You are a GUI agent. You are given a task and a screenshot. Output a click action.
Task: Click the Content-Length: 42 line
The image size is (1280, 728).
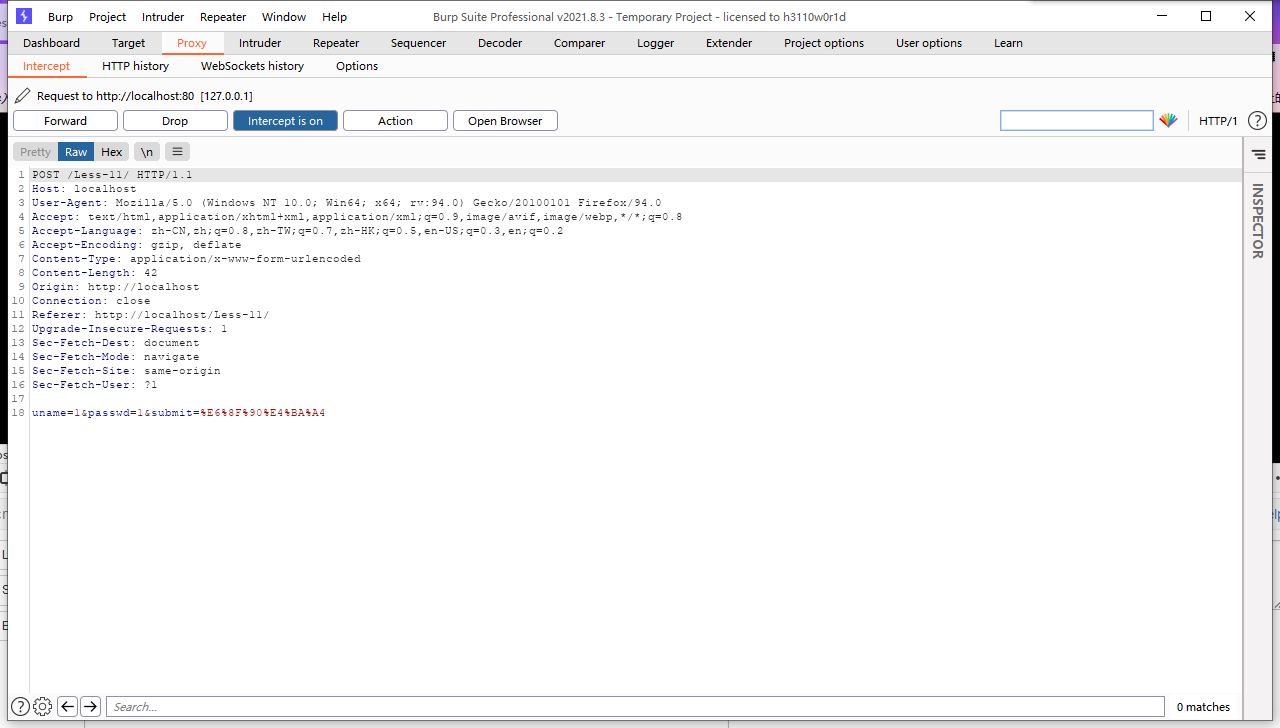pos(95,273)
